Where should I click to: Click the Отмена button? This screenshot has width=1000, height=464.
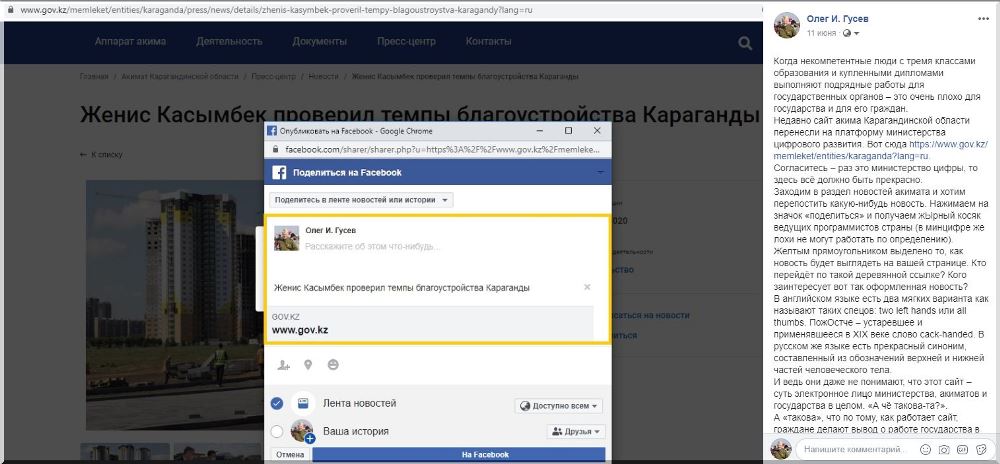290,455
